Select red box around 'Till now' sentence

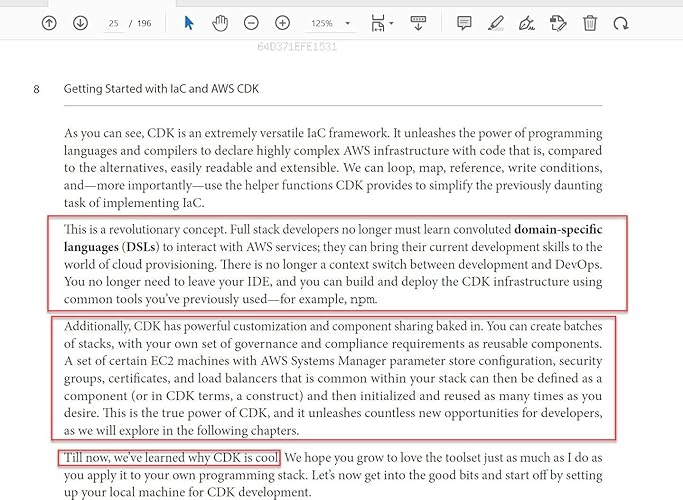point(169,458)
